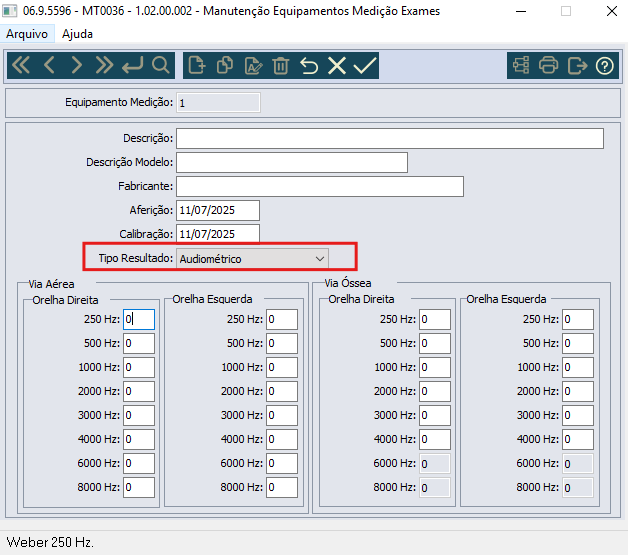
Task: Open the search magnifier icon
Action: coord(161,65)
